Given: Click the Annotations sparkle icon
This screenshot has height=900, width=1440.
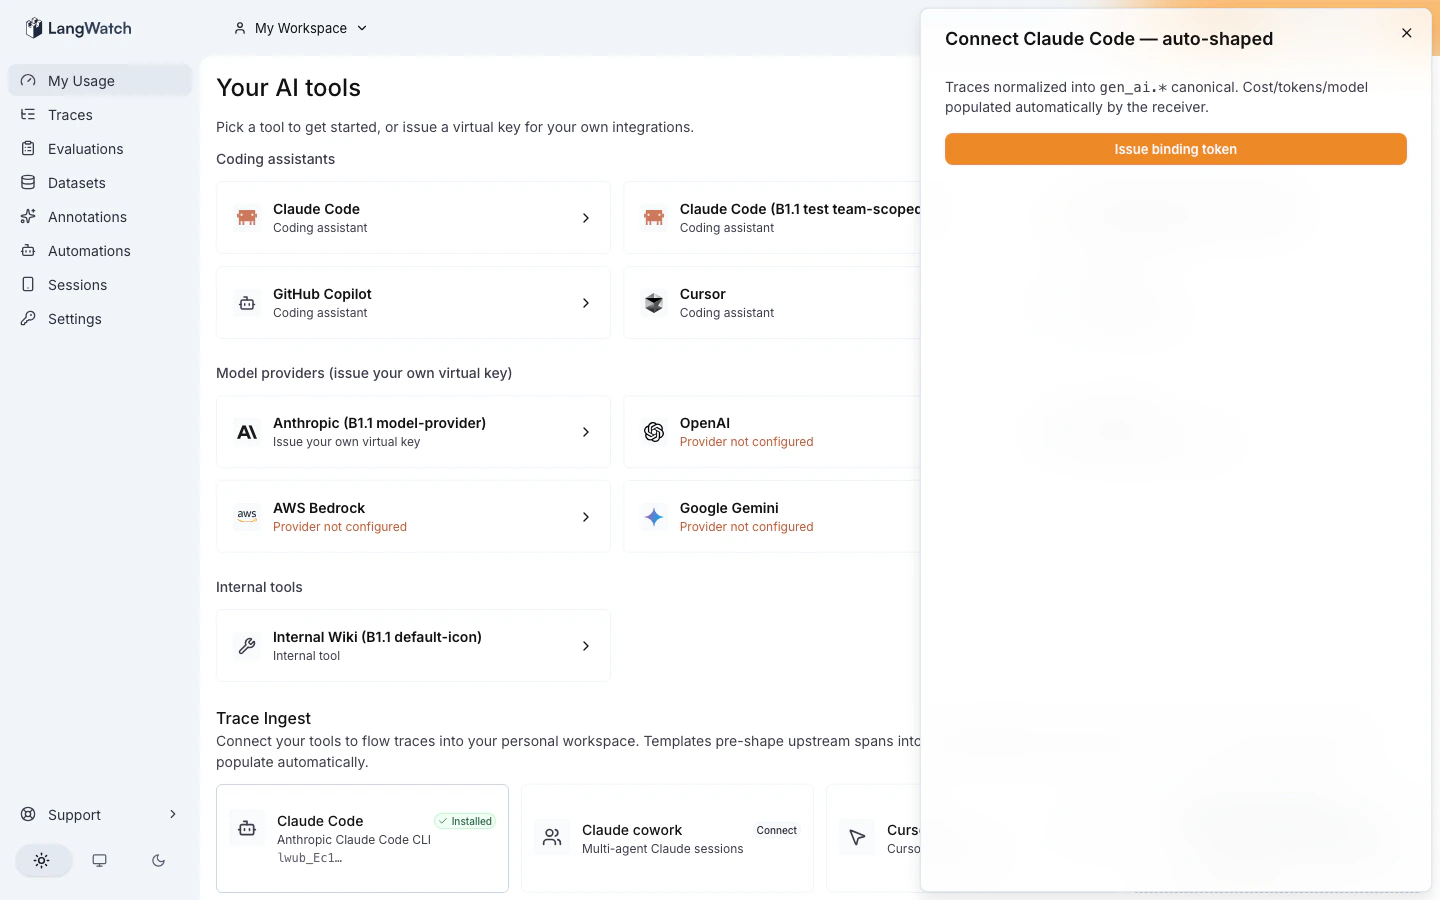Looking at the screenshot, I should 28,217.
